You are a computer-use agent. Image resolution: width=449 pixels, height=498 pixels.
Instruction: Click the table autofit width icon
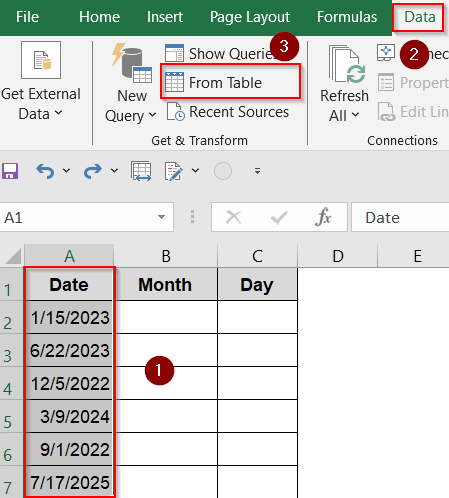coord(141,171)
